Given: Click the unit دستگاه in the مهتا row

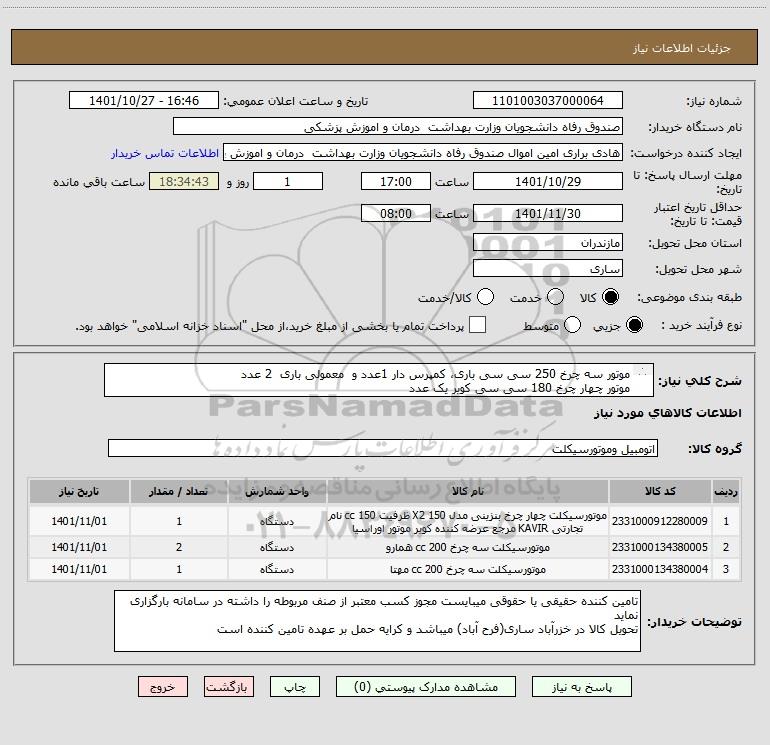Looking at the screenshot, I should coord(277,569).
